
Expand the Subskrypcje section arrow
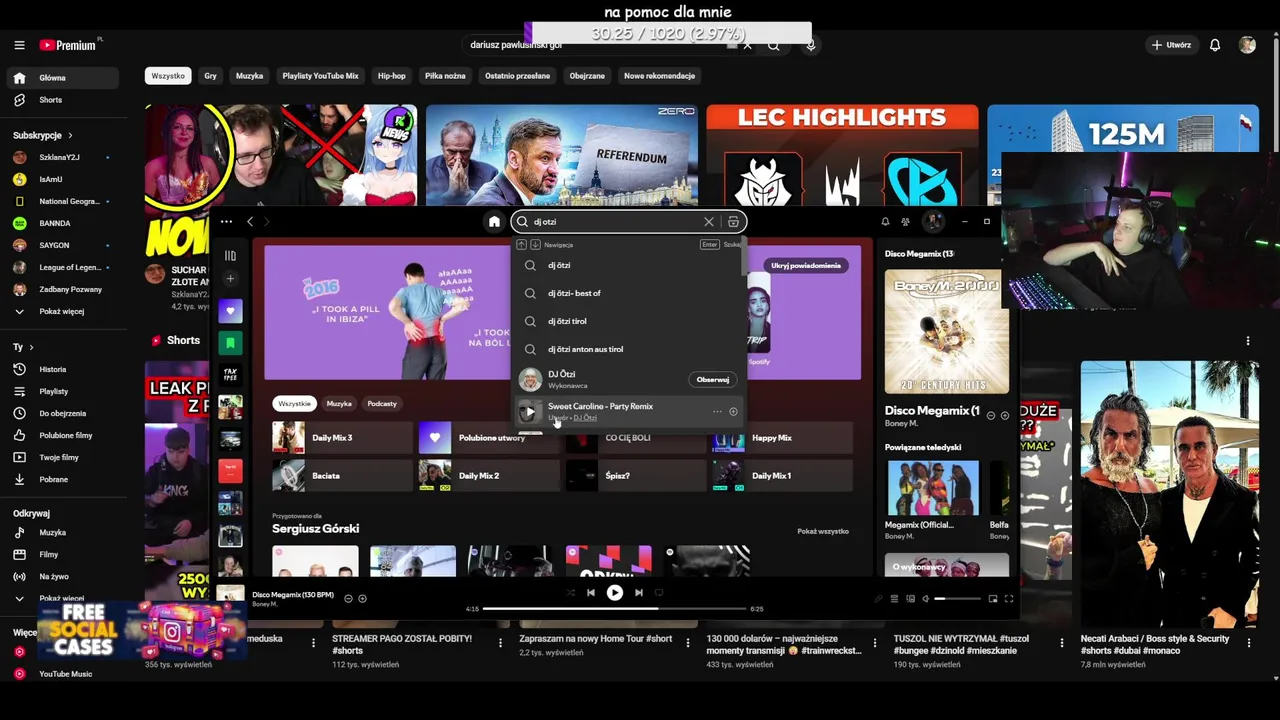click(70, 135)
